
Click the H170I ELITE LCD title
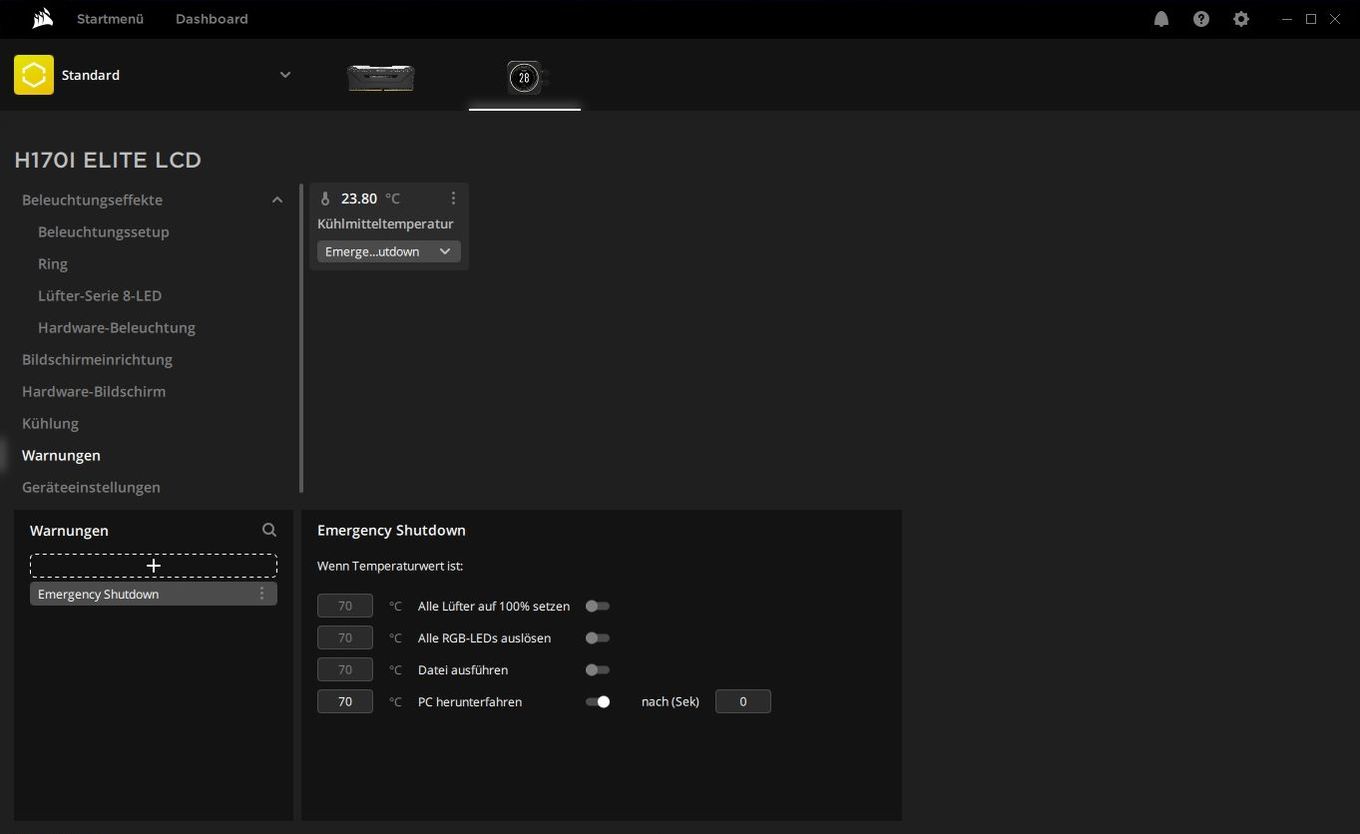click(108, 160)
